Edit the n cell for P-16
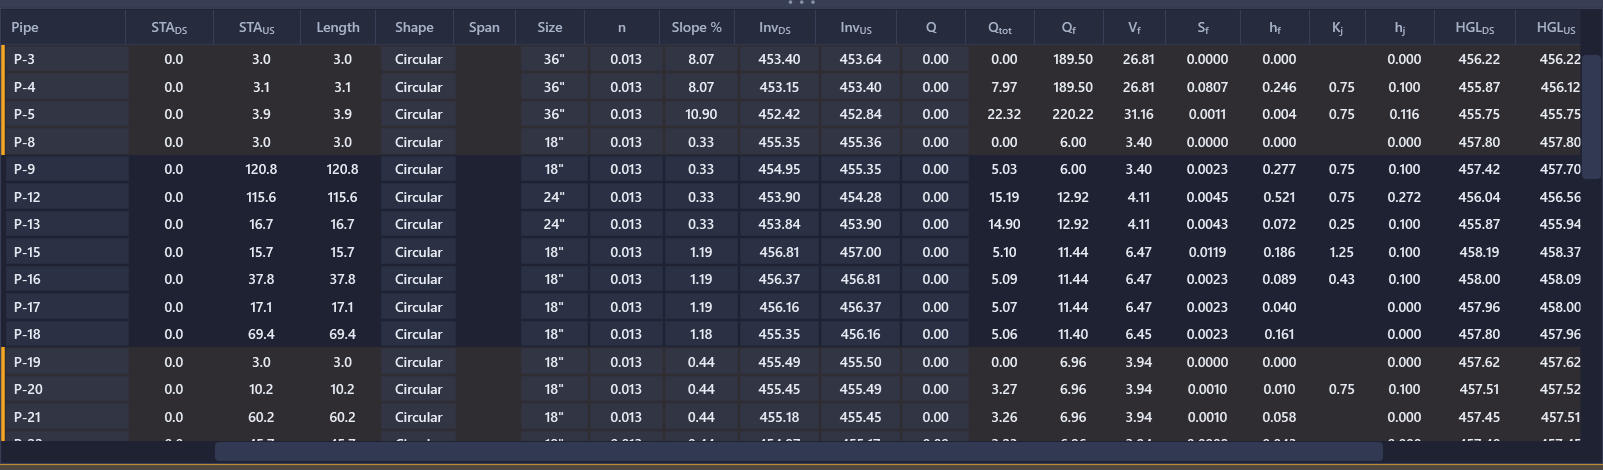Viewport: 1603px width, 470px height. coord(626,279)
